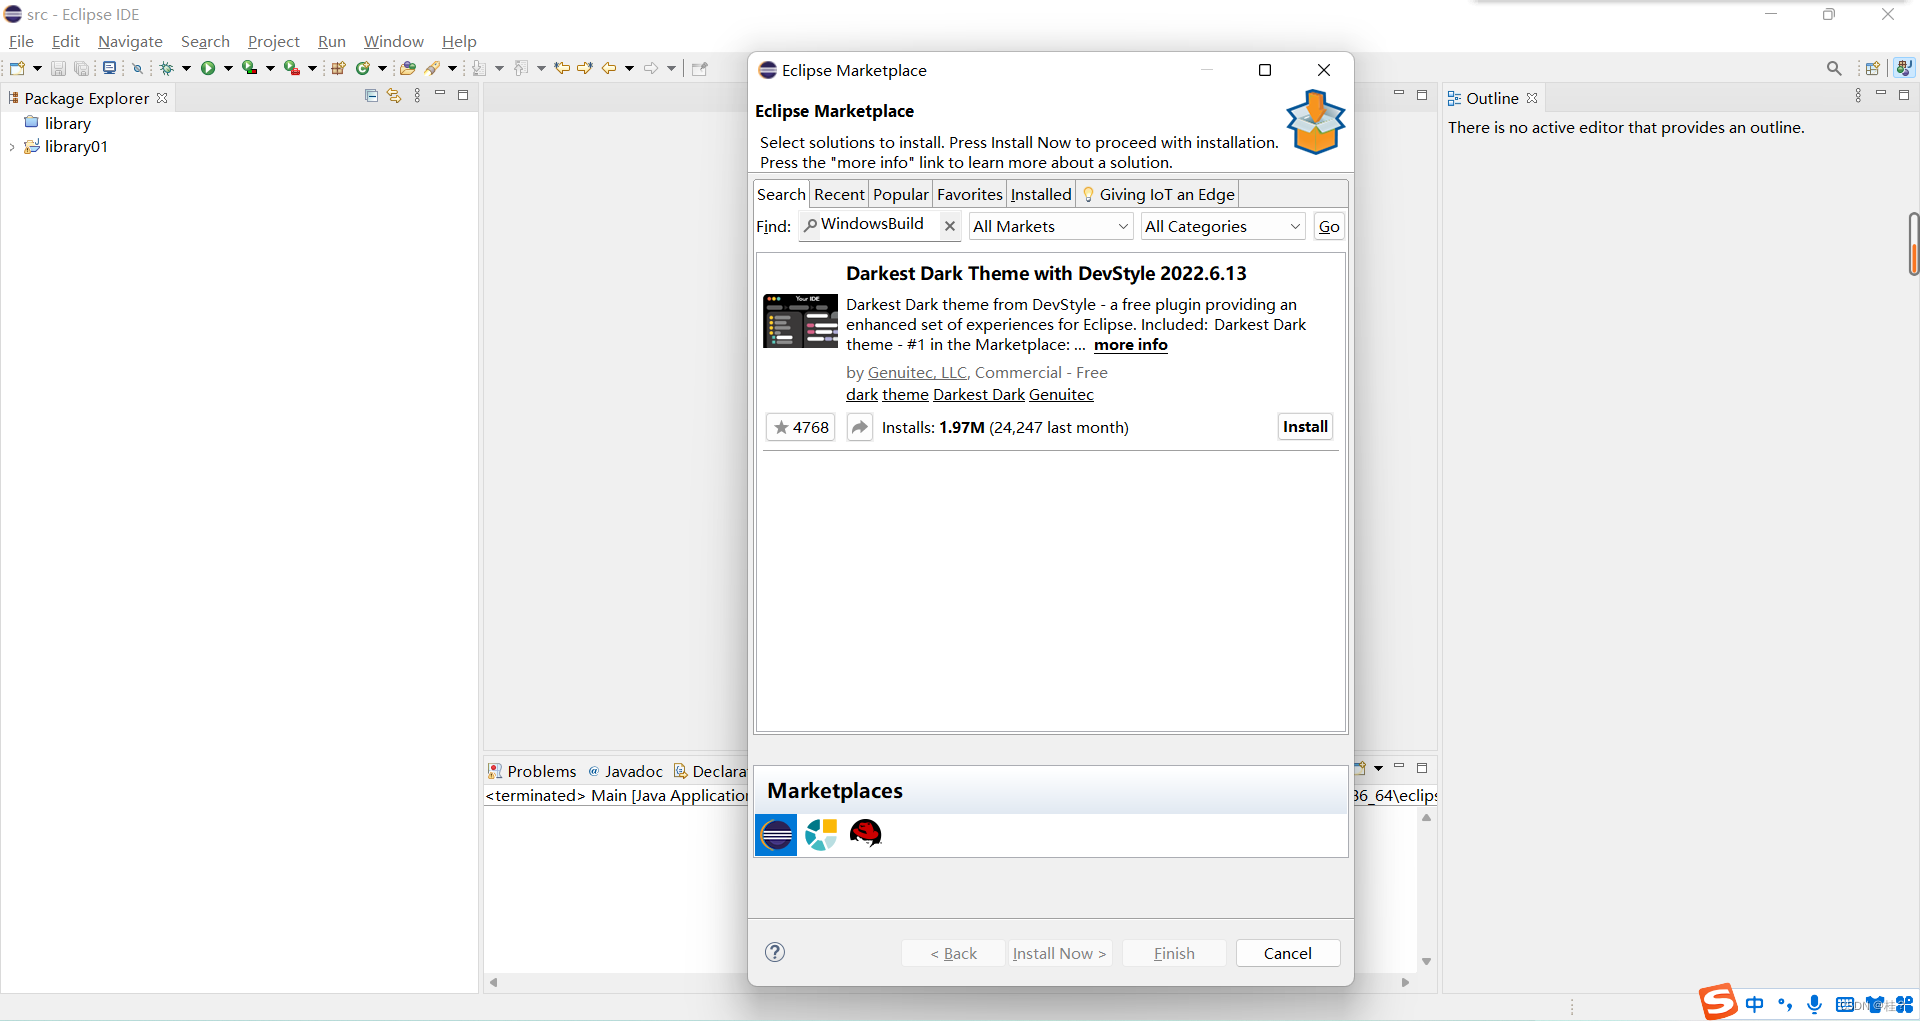The width and height of the screenshot is (1920, 1021).
Task: Click Collapse All in Package Explorer
Action: [x=371, y=95]
